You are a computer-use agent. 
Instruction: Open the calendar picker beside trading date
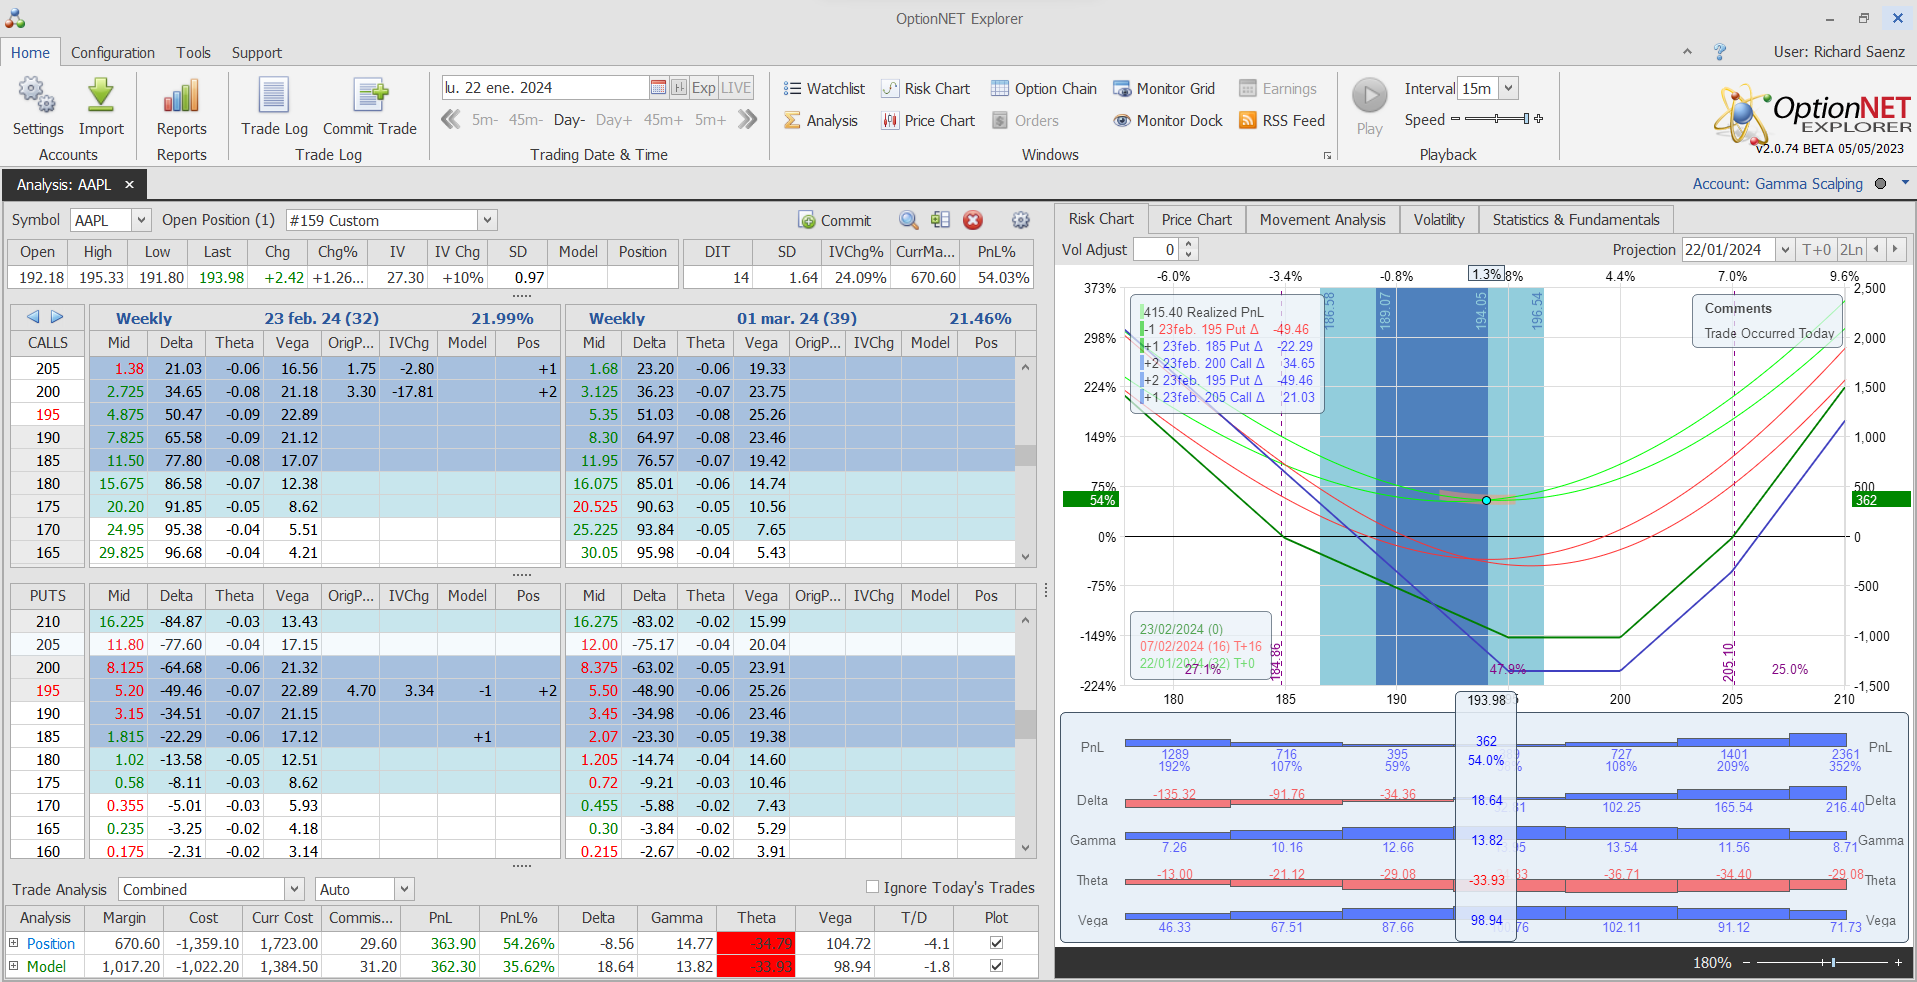click(x=658, y=88)
